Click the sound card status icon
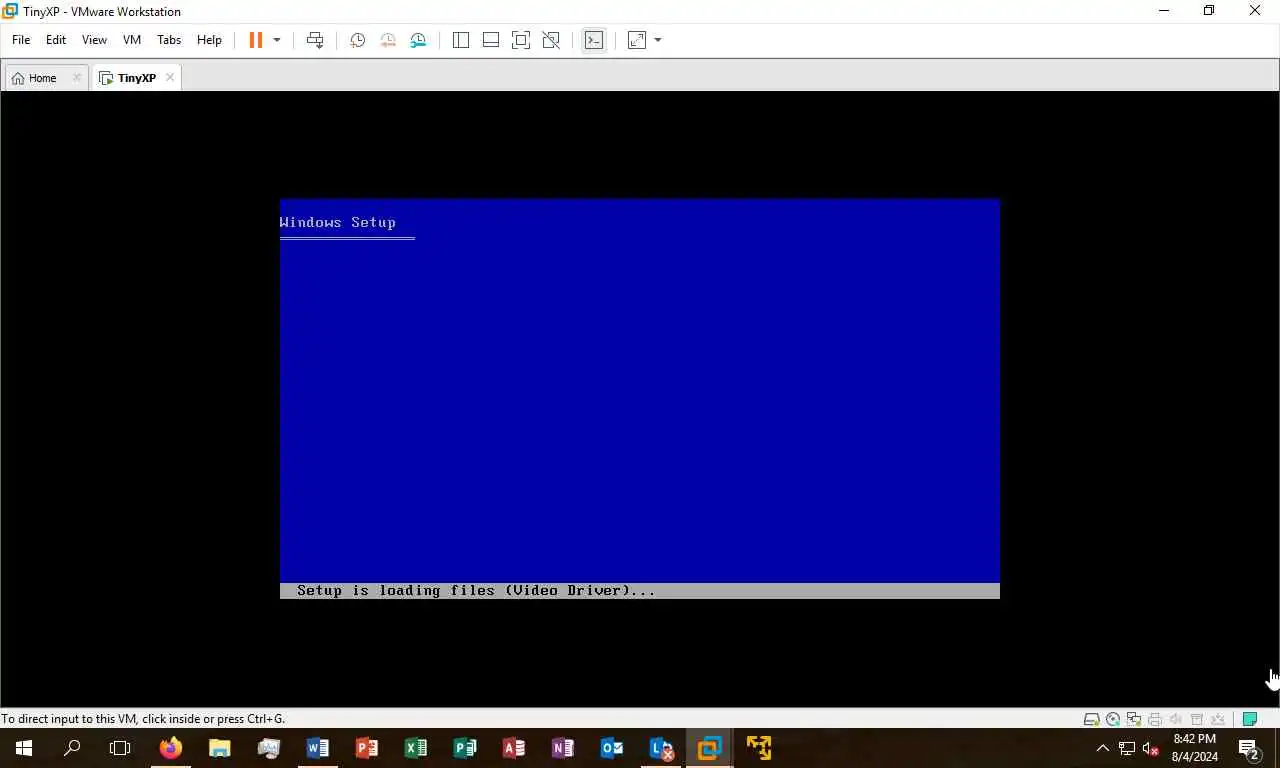This screenshot has width=1280, height=768. (1176, 719)
